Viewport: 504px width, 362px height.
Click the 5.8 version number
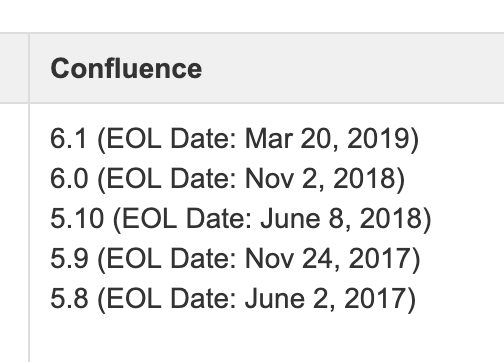[69, 299]
